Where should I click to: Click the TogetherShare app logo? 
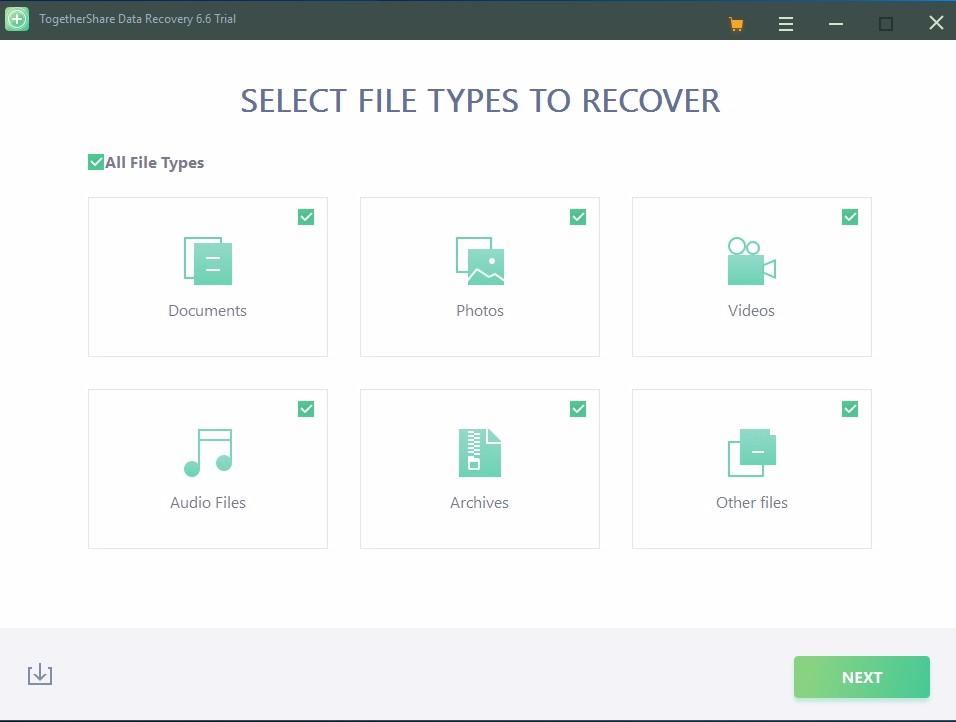pos(17,19)
